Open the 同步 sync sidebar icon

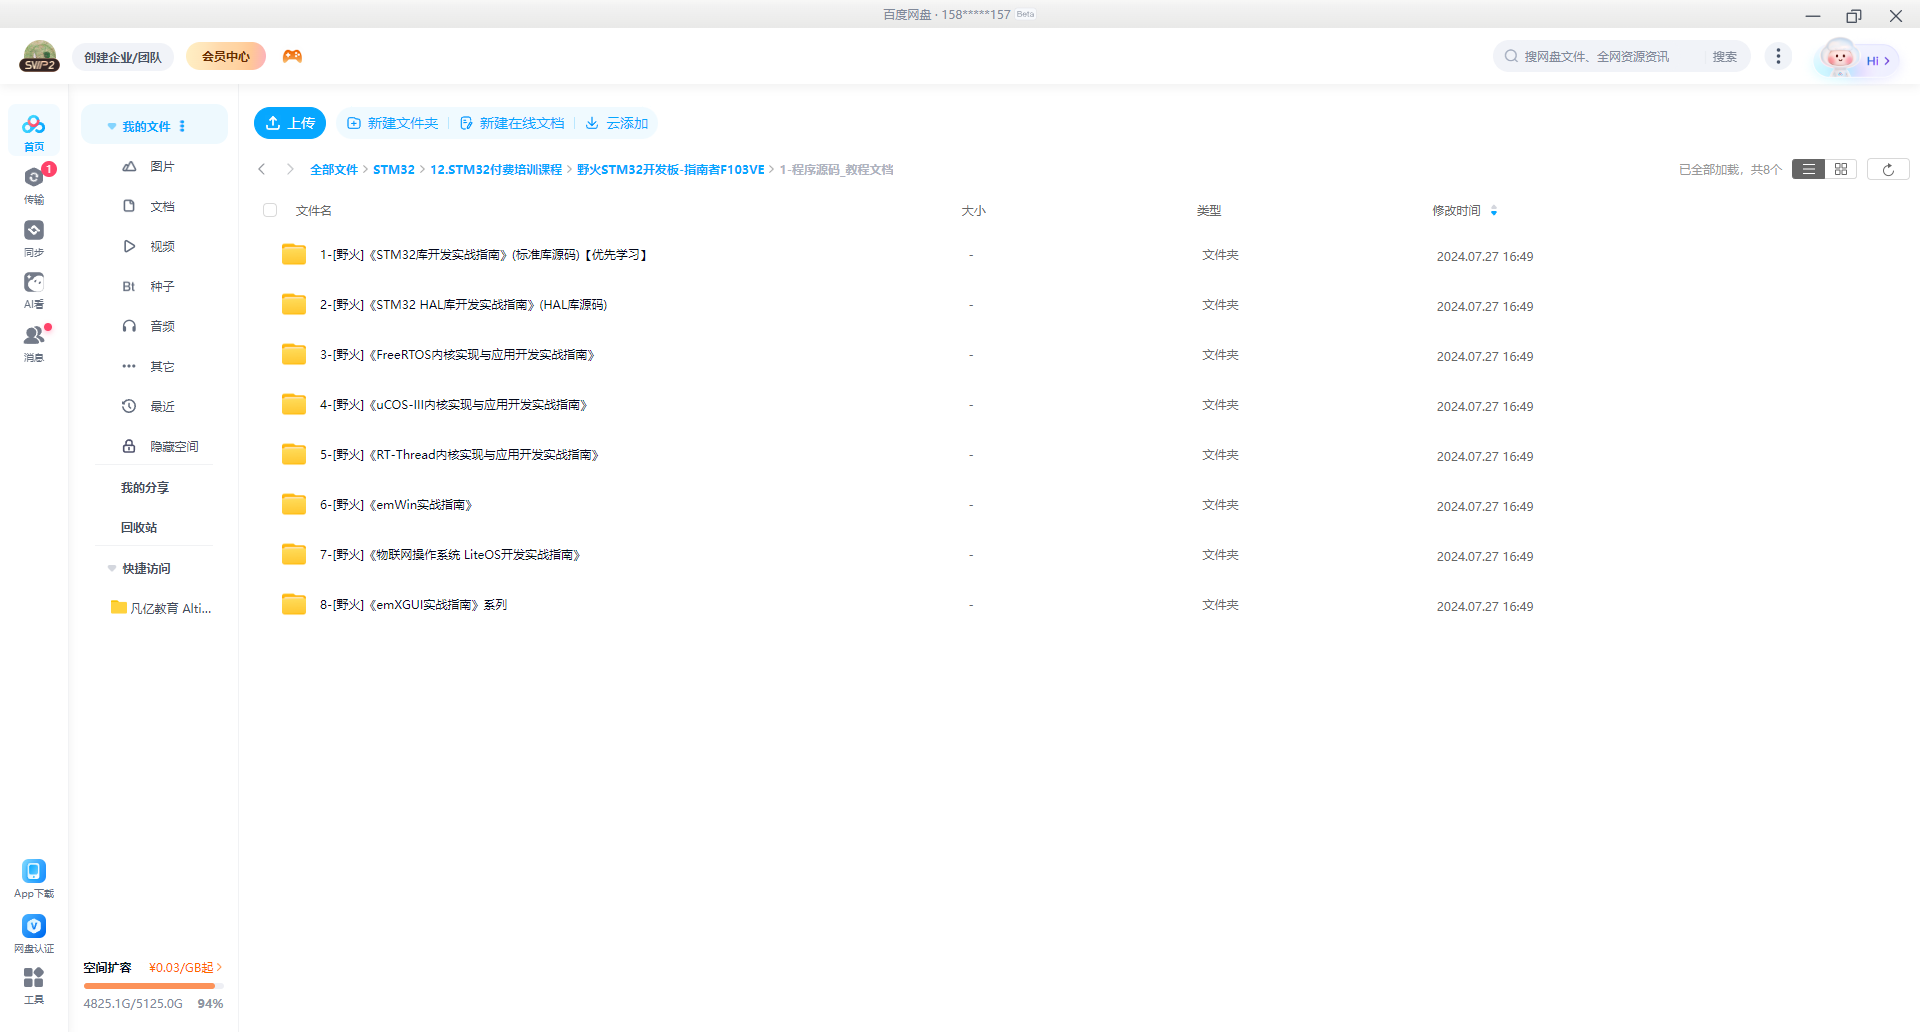tap(34, 237)
